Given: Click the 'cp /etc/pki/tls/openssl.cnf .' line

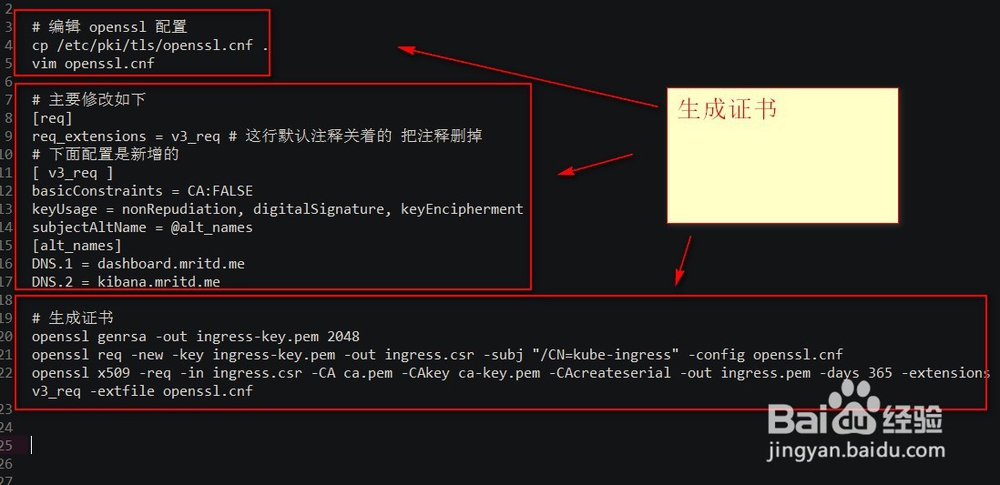Looking at the screenshot, I should pos(150,45).
